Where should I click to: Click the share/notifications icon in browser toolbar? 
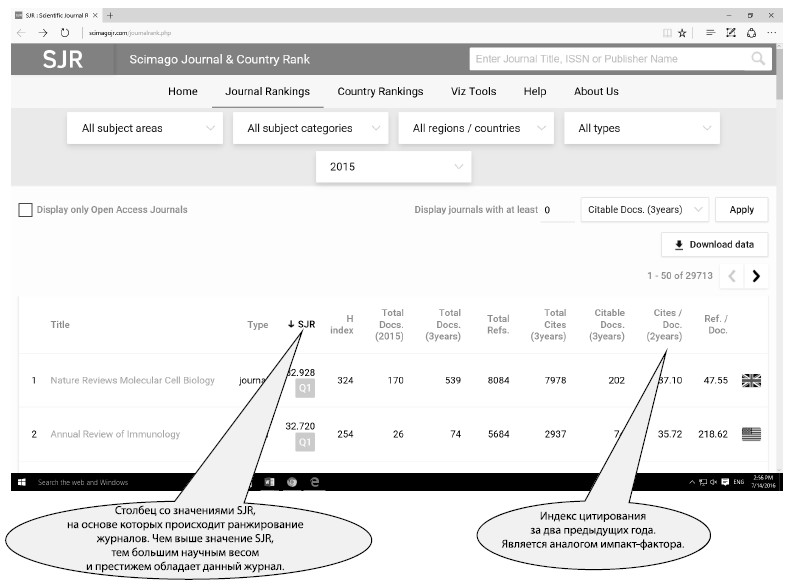click(x=751, y=33)
